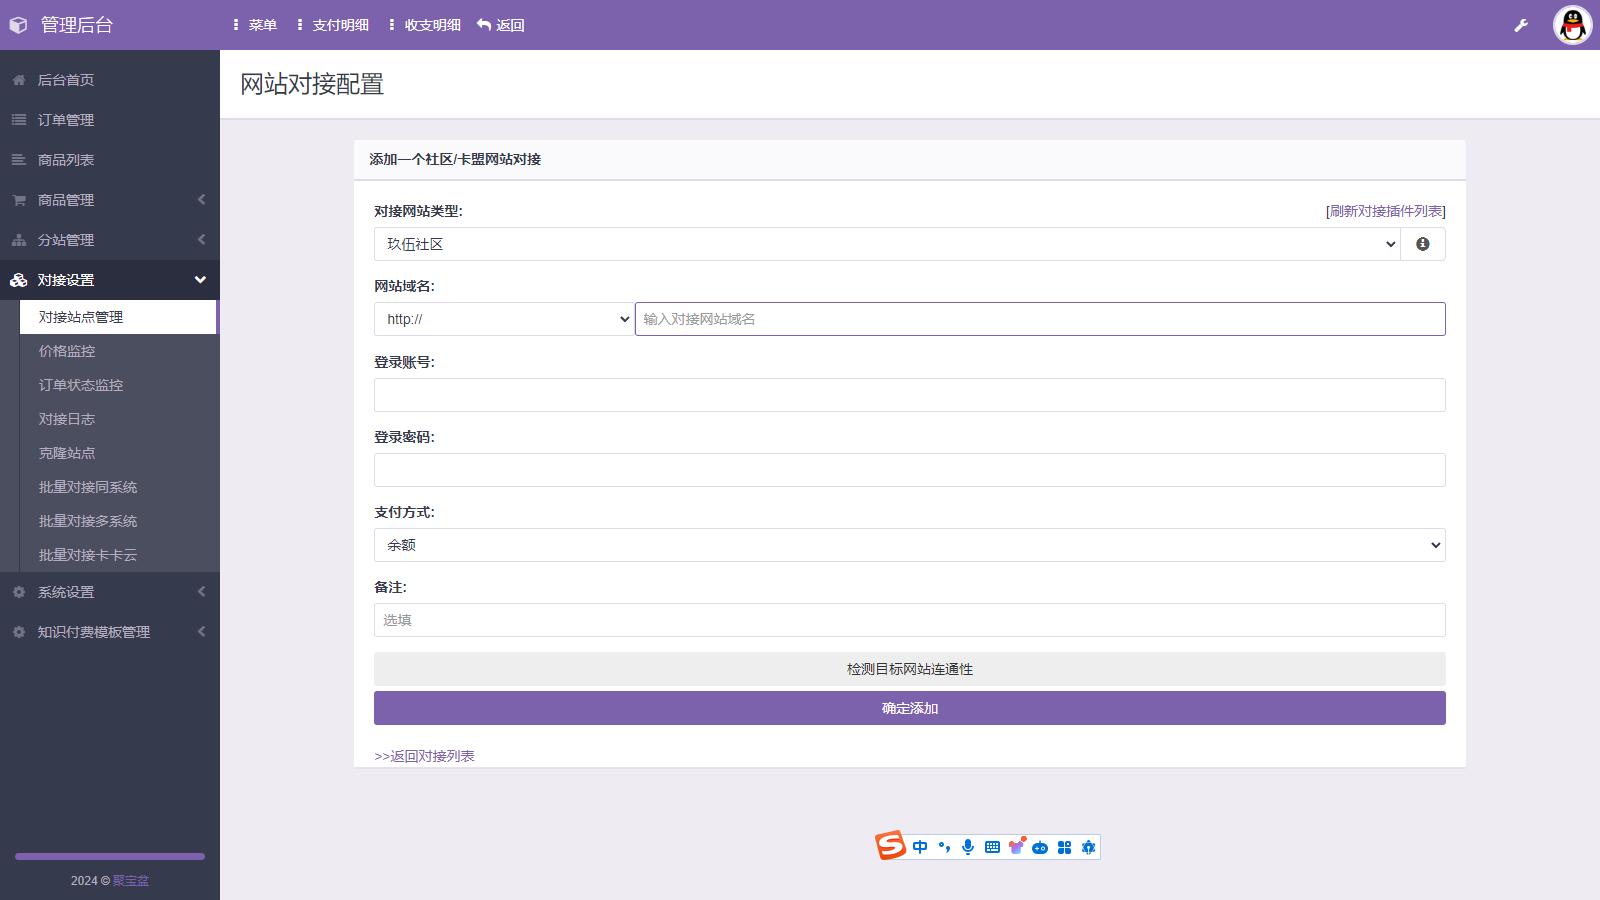This screenshot has height=900, width=1600.
Task: Click the info icon beside 对接网站类型
Action: 1422,244
